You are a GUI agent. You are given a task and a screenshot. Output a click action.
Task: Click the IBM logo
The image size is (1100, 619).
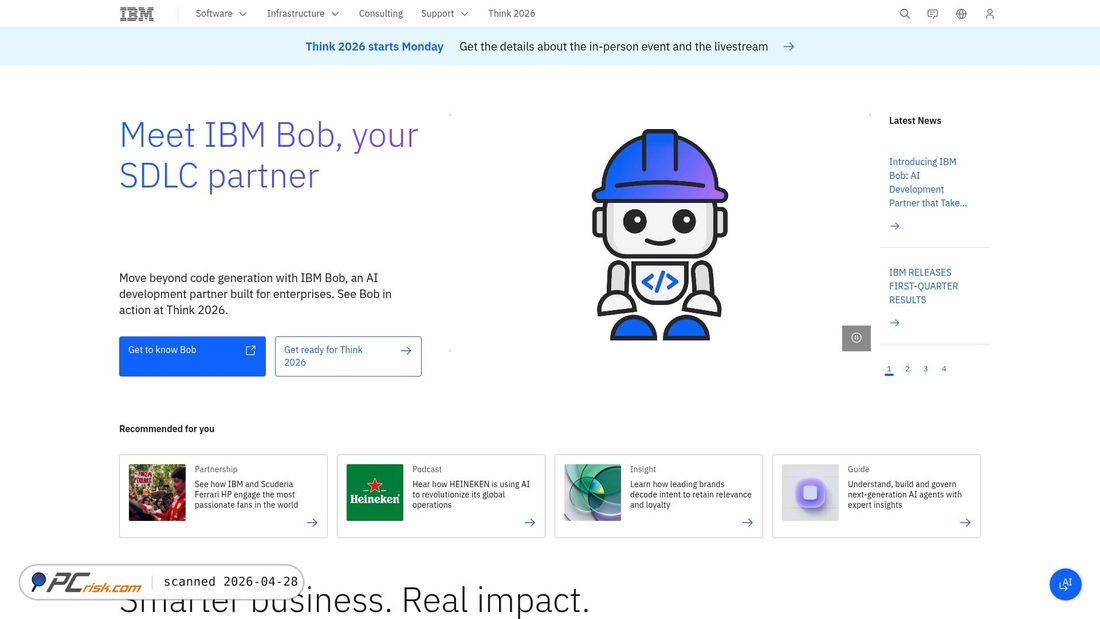pos(137,14)
